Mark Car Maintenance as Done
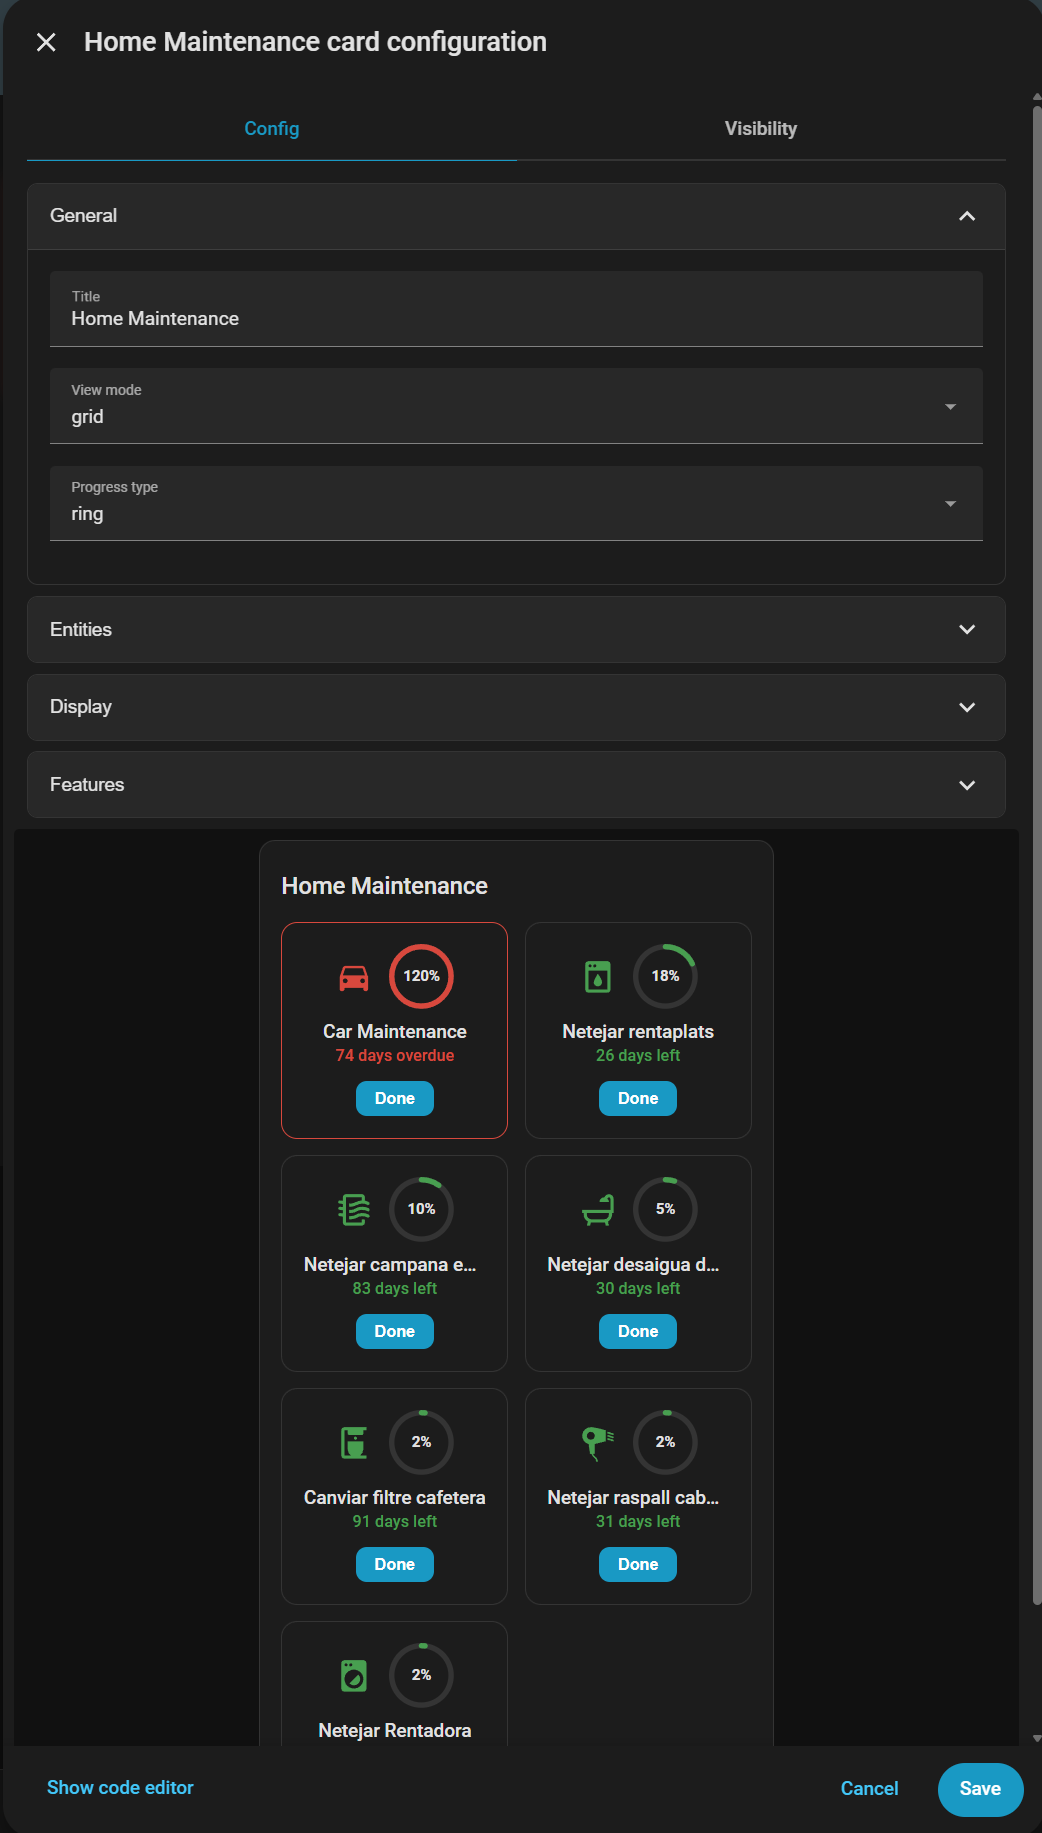The height and width of the screenshot is (1833, 1042). point(395,1098)
